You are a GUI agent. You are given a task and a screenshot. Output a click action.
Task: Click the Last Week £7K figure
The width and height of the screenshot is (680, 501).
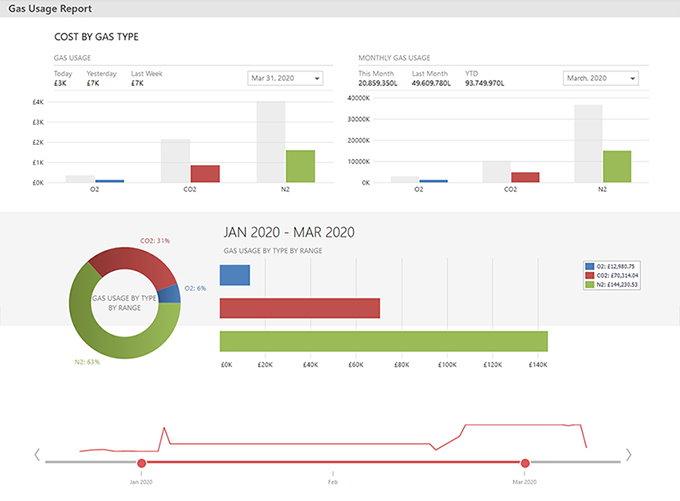click(138, 84)
